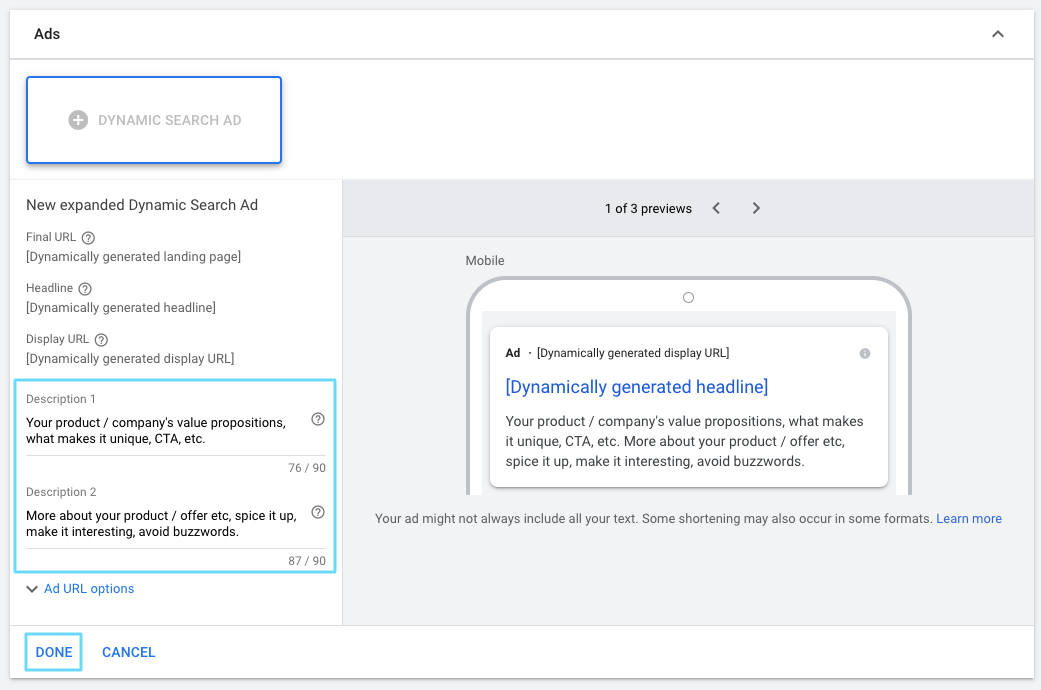Show the previous ad preview

coord(716,209)
